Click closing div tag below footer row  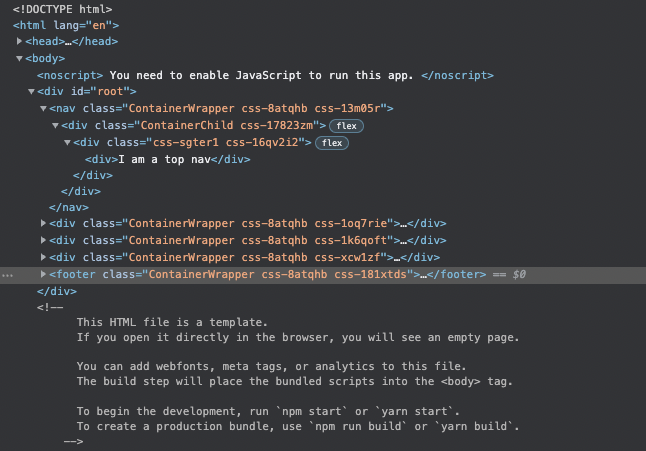[57, 292]
